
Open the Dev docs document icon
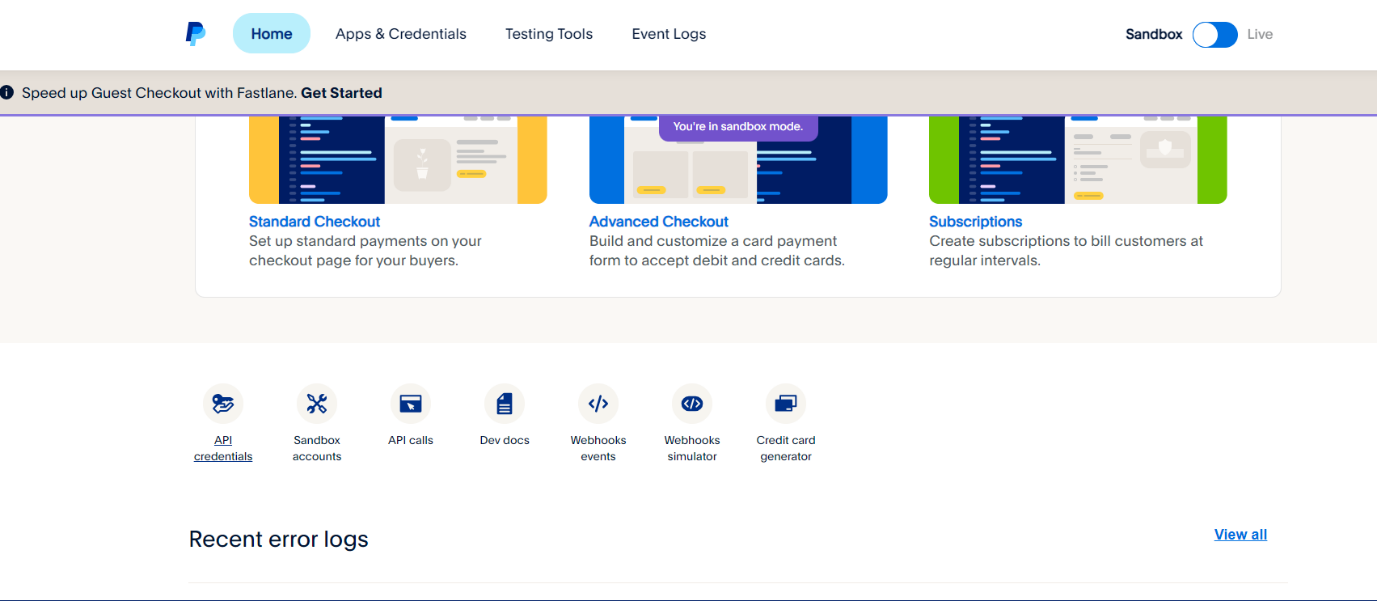505,404
